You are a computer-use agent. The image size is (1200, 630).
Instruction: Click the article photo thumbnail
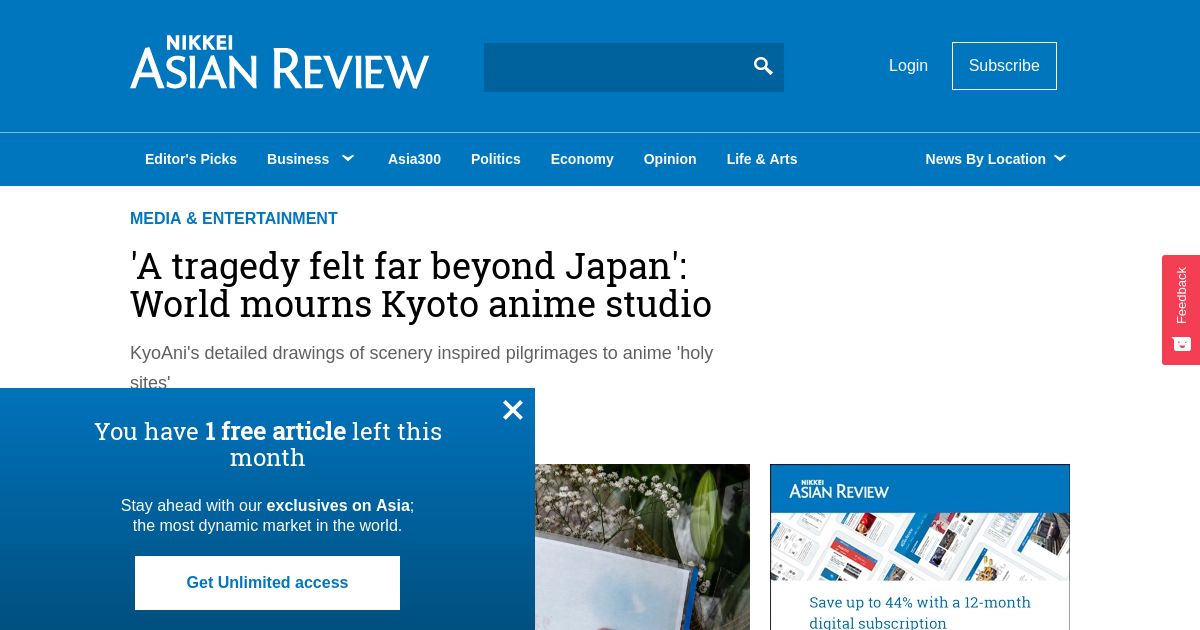642,547
